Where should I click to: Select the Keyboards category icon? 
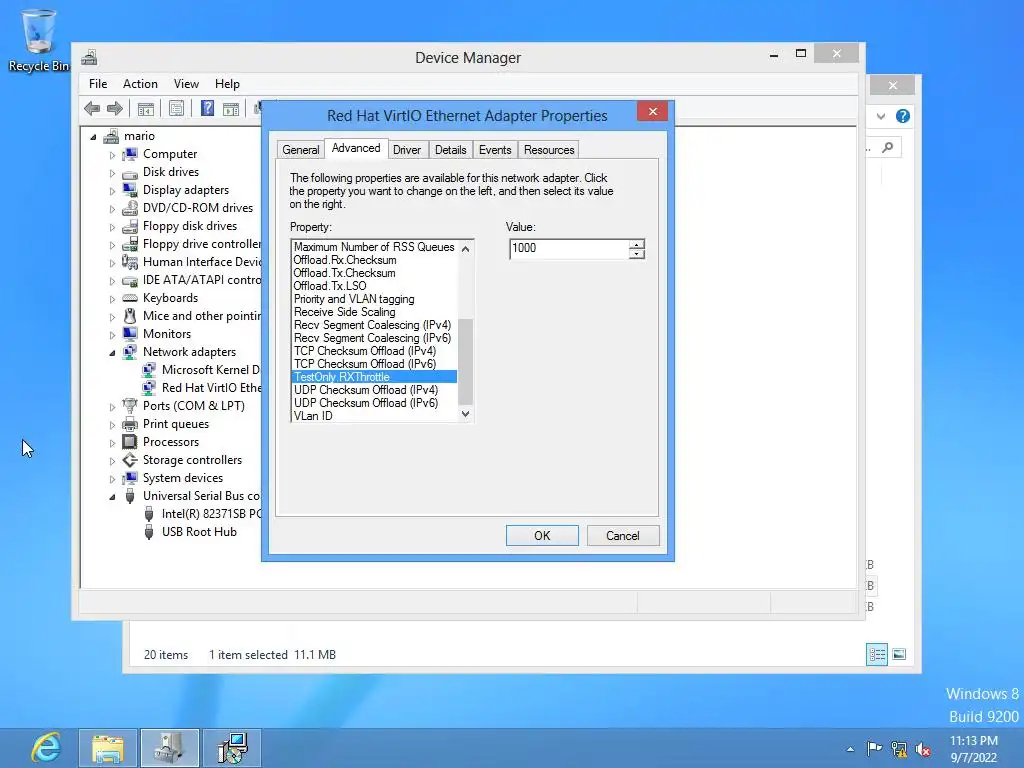click(x=130, y=298)
